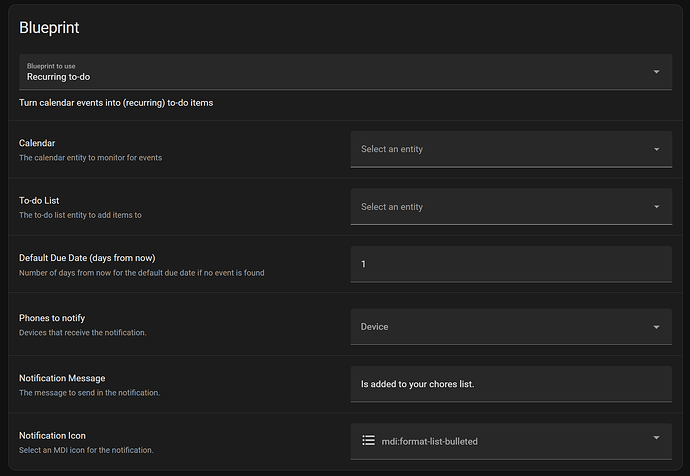690x476 pixels.
Task: Click the Notification Message label
Action: pos(62,378)
